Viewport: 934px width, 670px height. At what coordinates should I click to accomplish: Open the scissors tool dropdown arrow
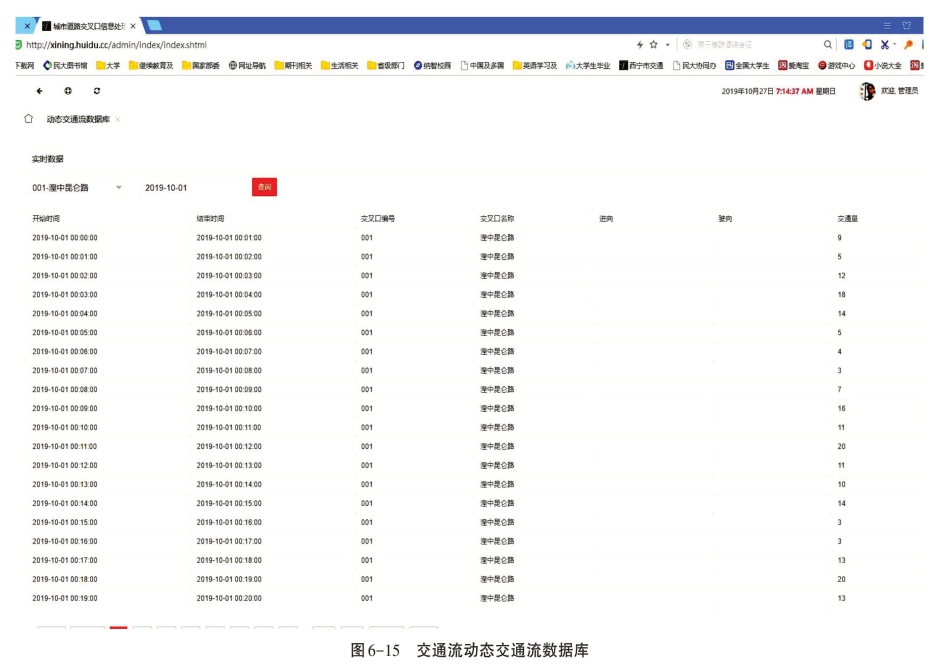click(894, 45)
